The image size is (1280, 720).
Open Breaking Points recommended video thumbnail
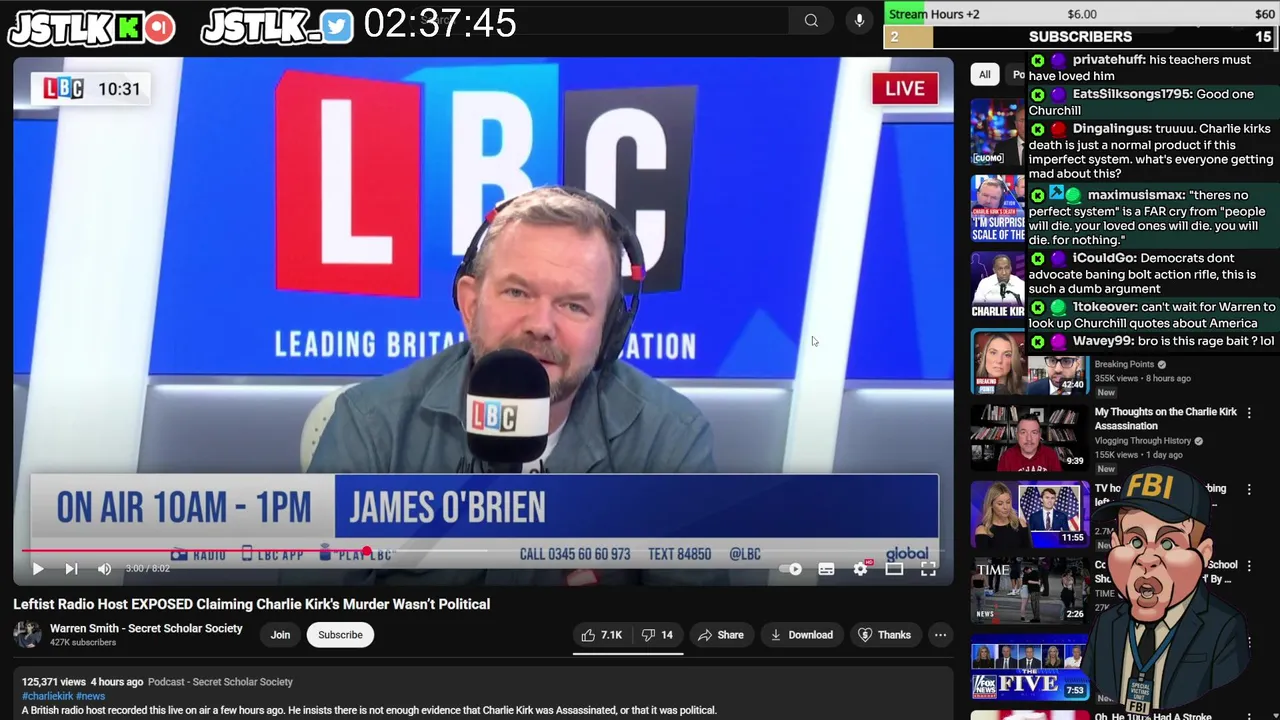click(1029, 362)
